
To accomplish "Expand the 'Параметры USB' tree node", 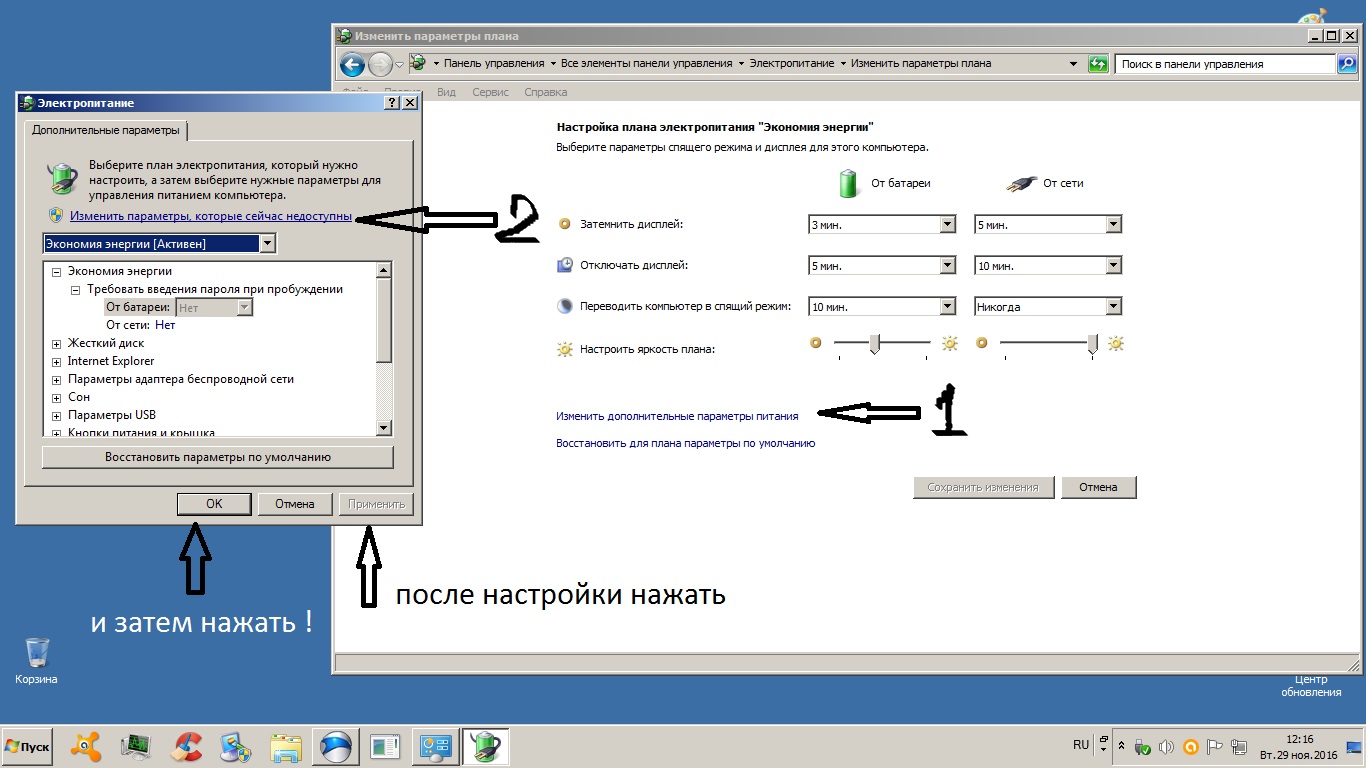I will (x=57, y=415).
